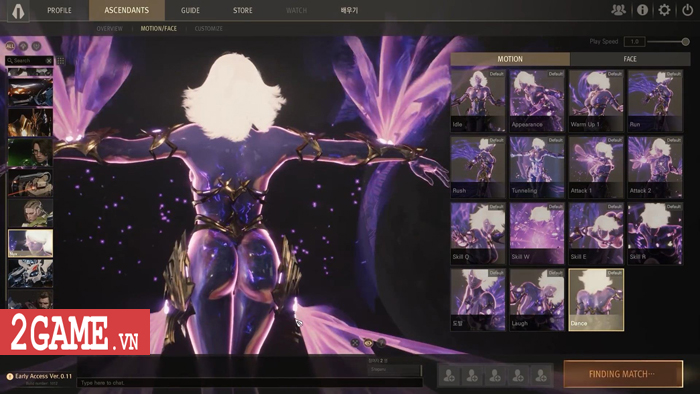
Task: Play the 도발 taunt motion thumbnail
Action: [478, 299]
